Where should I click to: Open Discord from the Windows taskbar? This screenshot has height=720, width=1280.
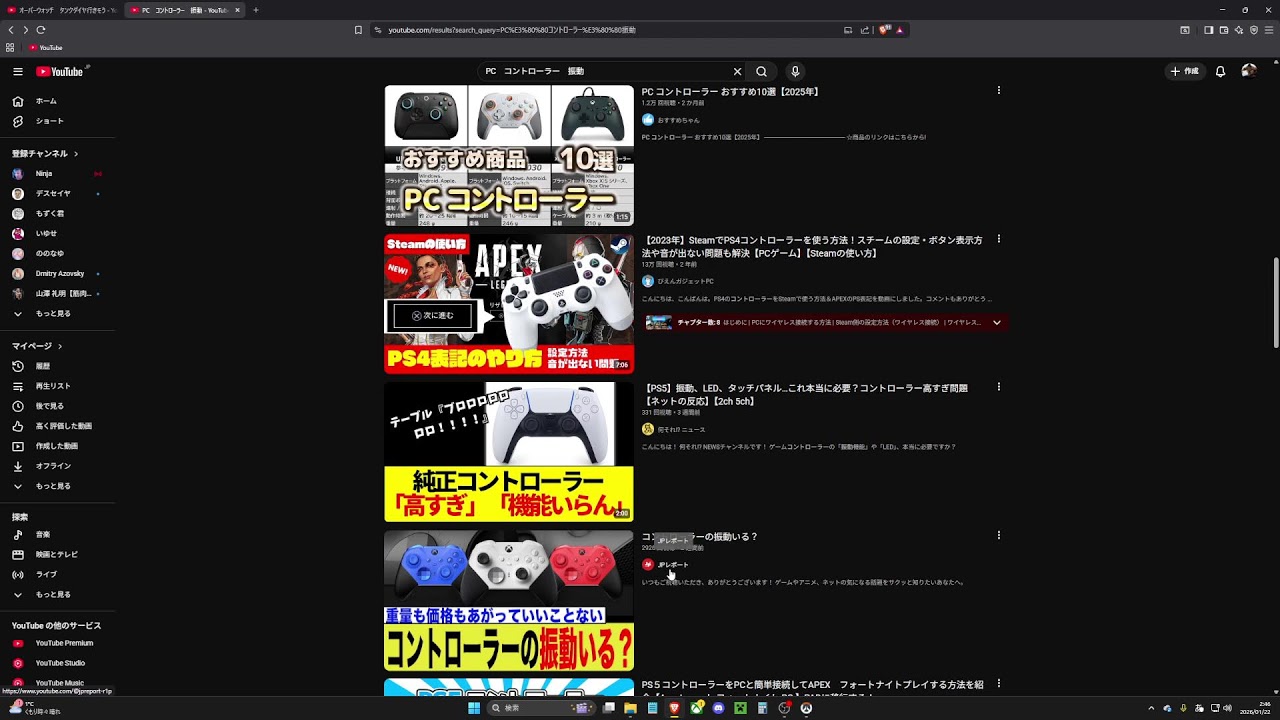(x=718, y=708)
